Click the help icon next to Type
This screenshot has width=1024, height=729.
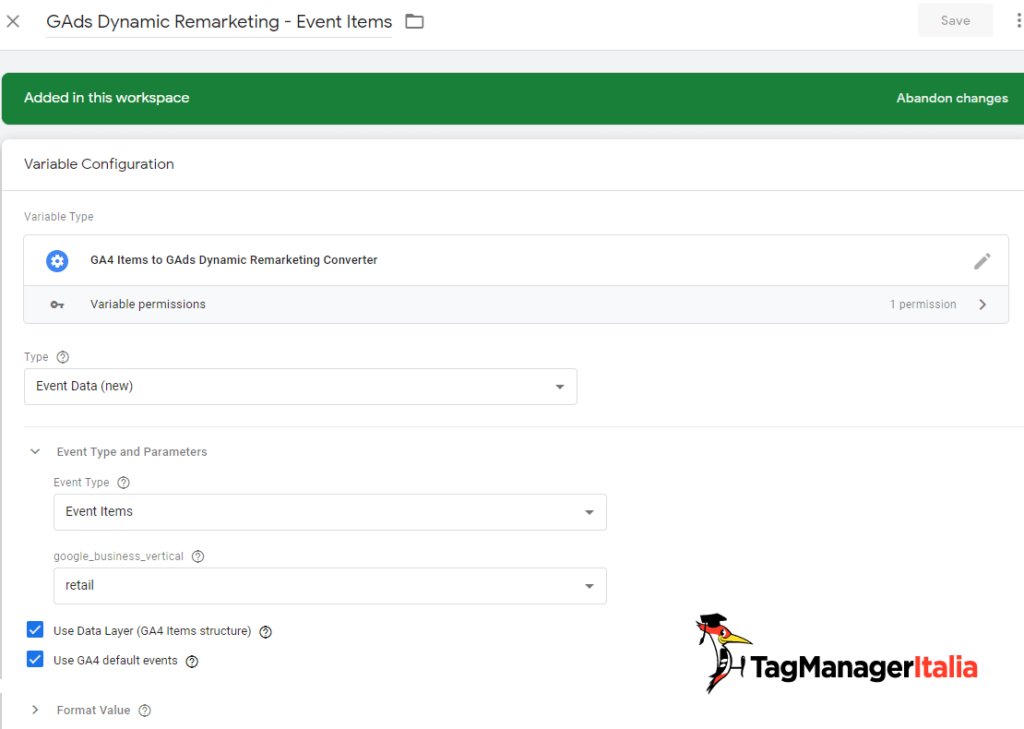pos(63,357)
